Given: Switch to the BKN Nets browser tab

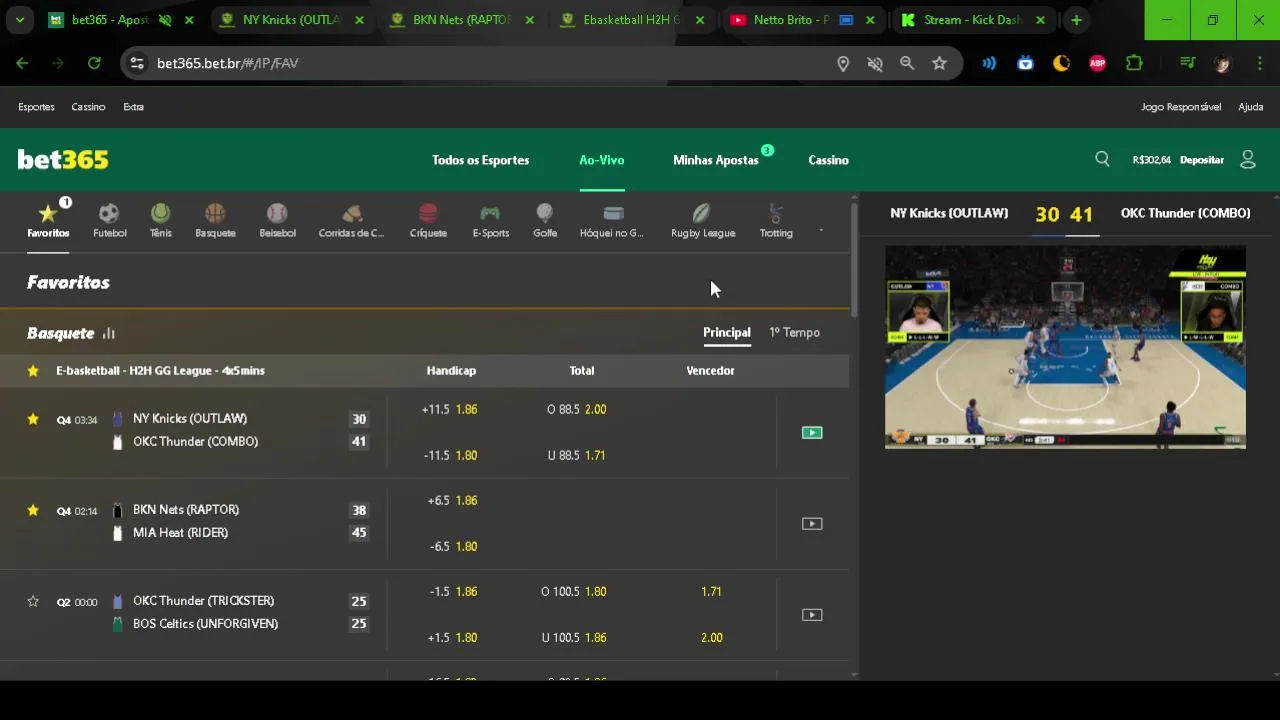Looking at the screenshot, I should [x=460, y=20].
